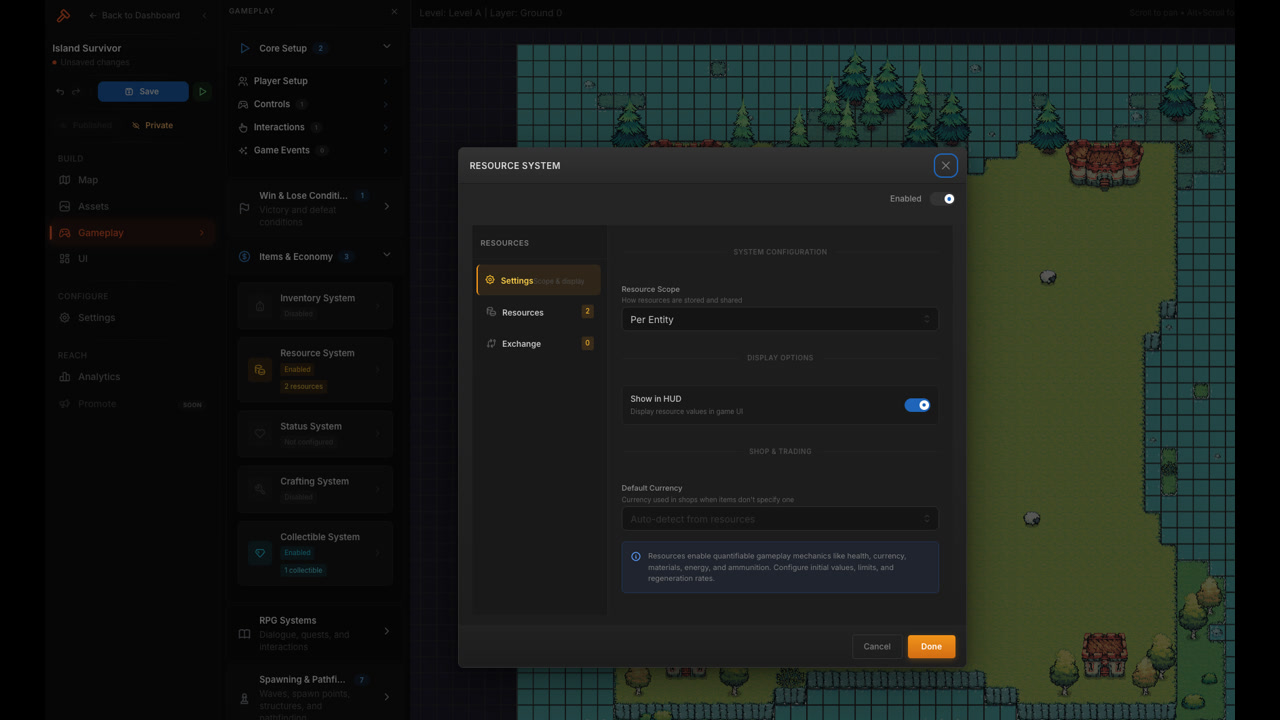This screenshot has height=720, width=1280.
Task: Click the Save button
Action: [143, 91]
